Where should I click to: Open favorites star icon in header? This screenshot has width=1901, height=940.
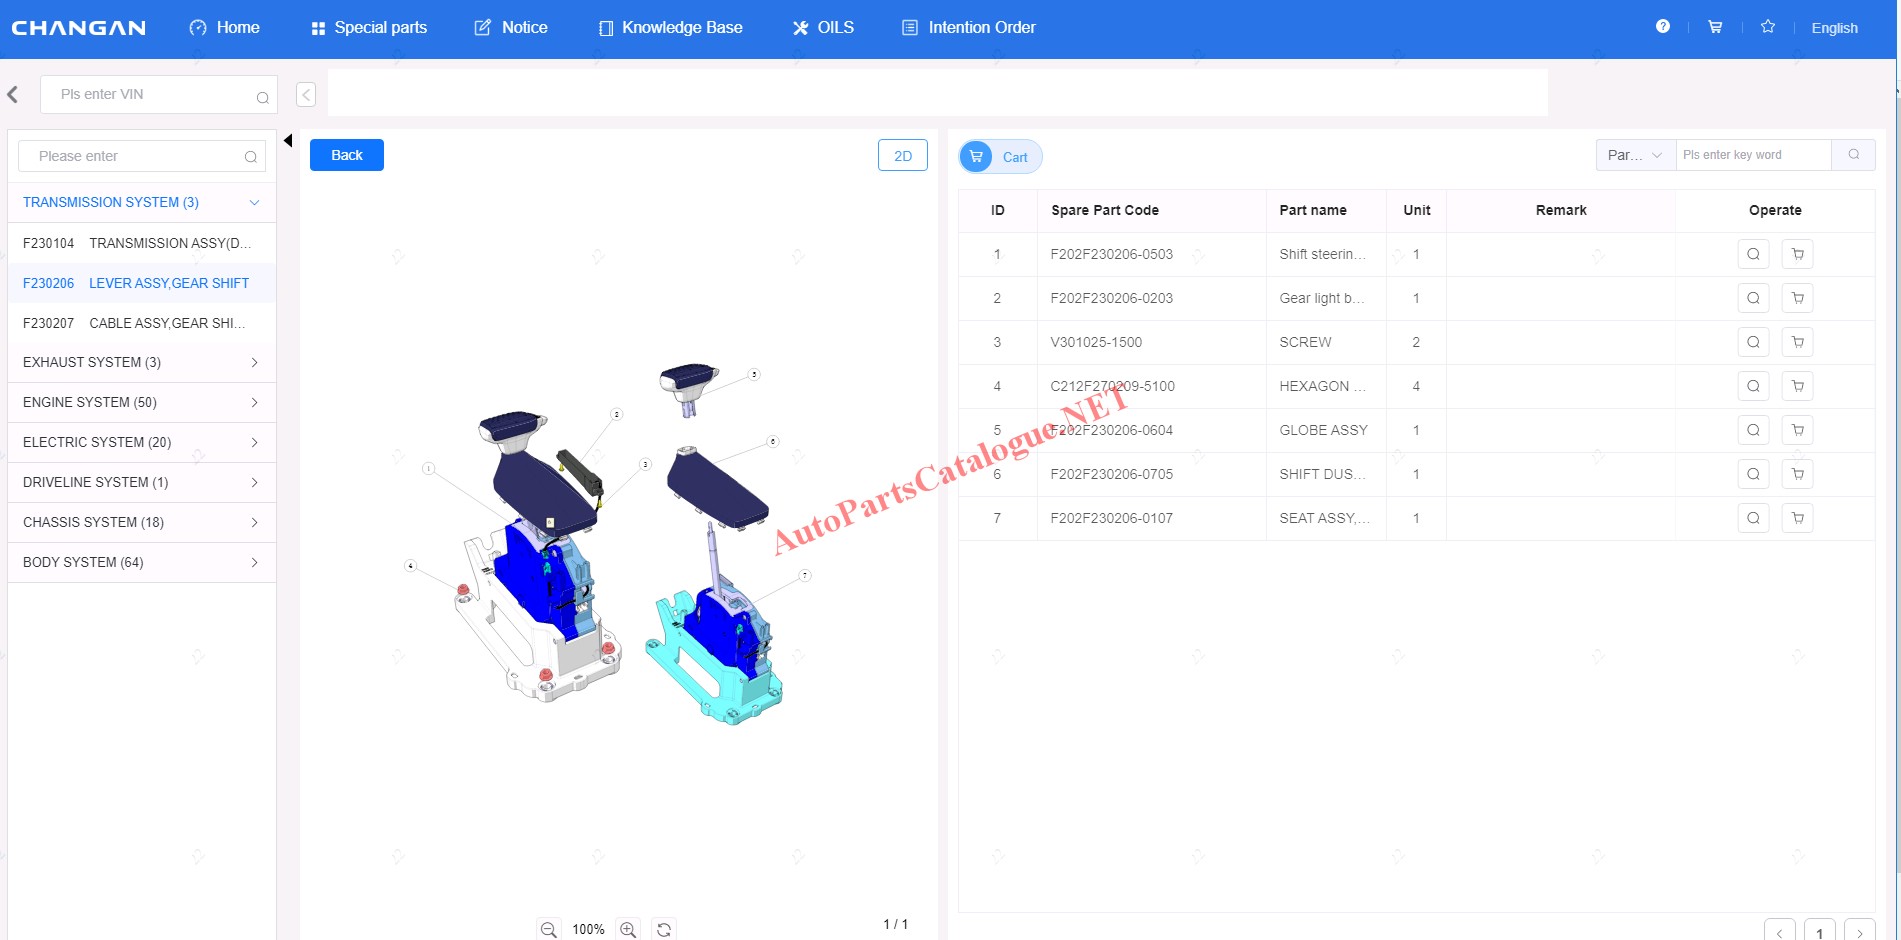(1768, 27)
